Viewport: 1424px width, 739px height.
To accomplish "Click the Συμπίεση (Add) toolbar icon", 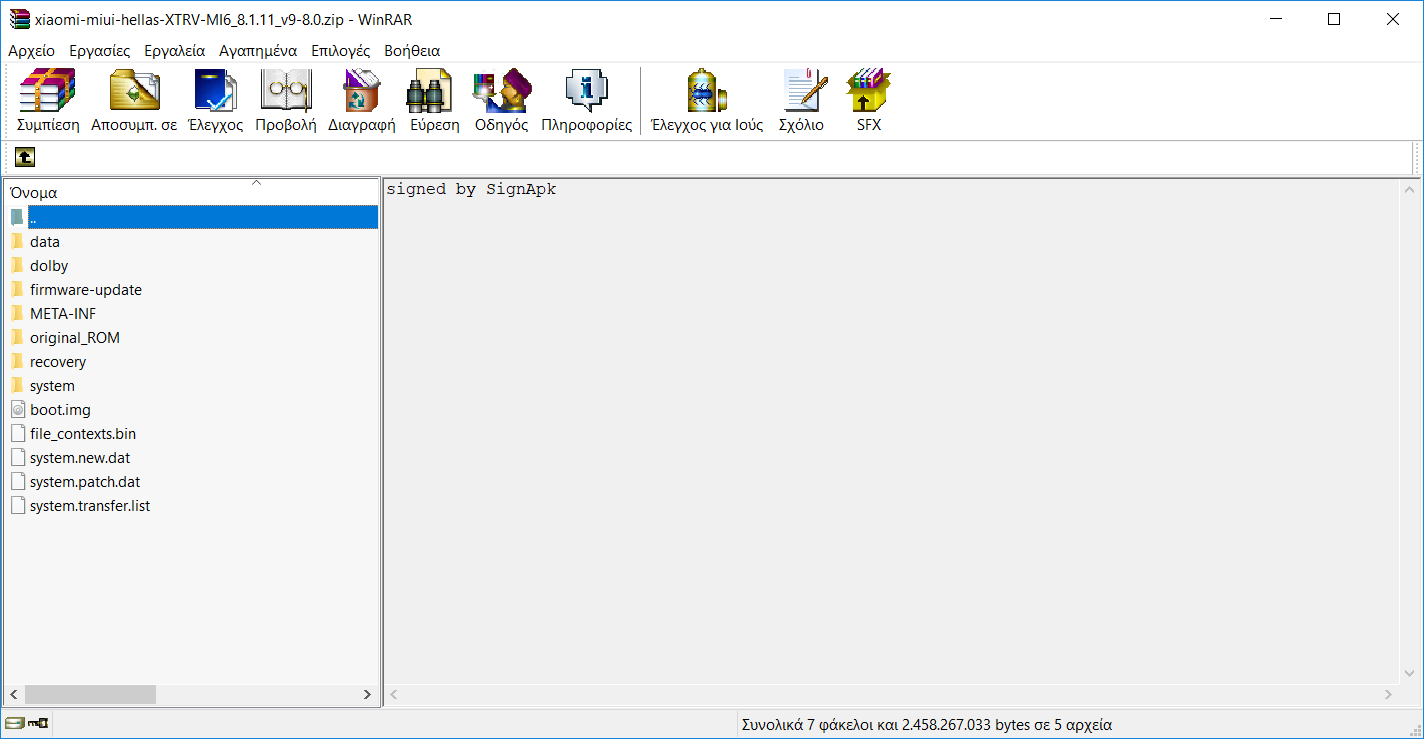I will [x=48, y=90].
